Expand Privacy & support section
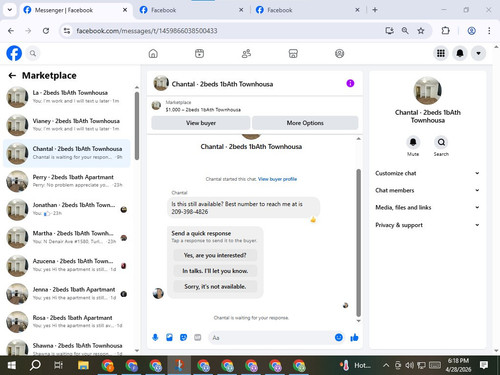Screen dimensions: 500x375 pos(427,225)
